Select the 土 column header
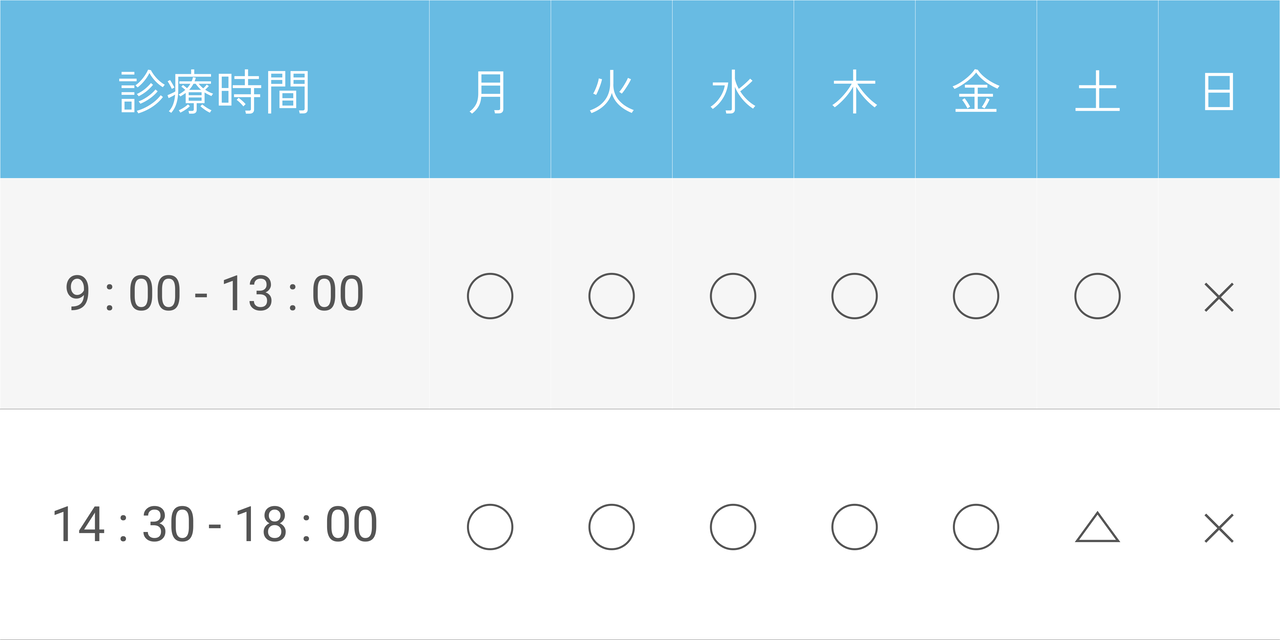The height and width of the screenshot is (640, 1280). tap(1097, 92)
